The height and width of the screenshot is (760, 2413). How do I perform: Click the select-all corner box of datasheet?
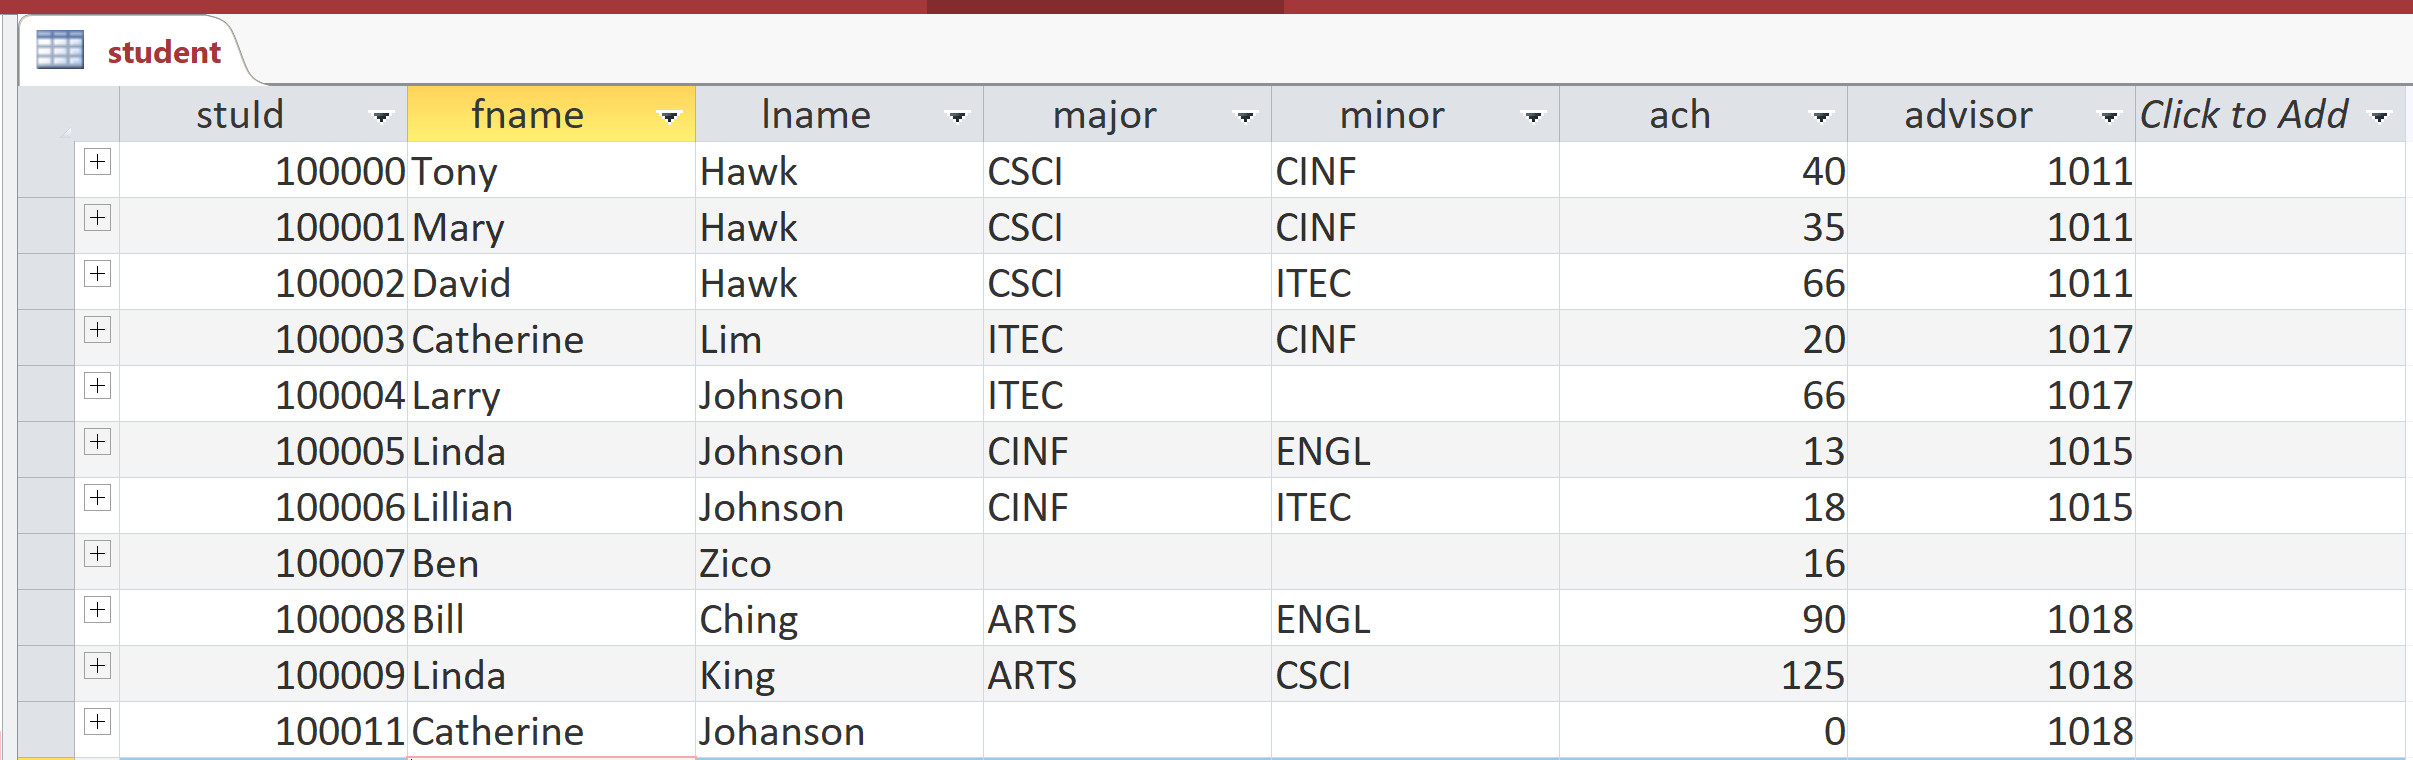tap(69, 114)
